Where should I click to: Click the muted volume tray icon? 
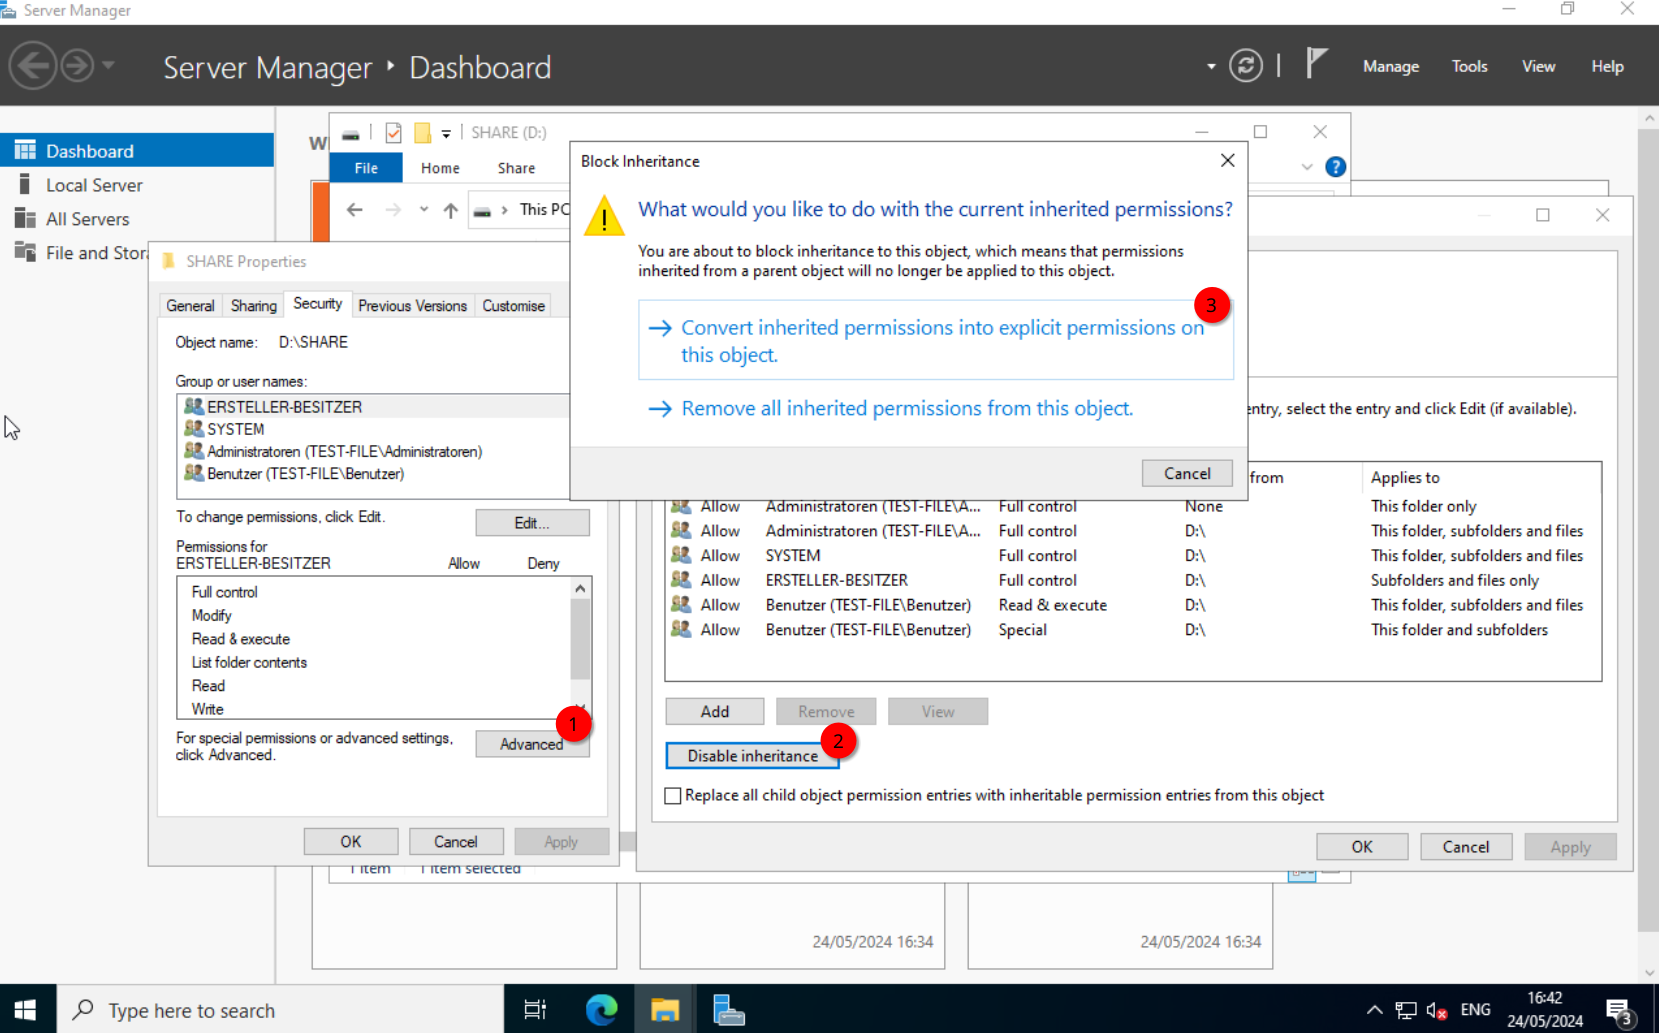[x=1437, y=1010]
